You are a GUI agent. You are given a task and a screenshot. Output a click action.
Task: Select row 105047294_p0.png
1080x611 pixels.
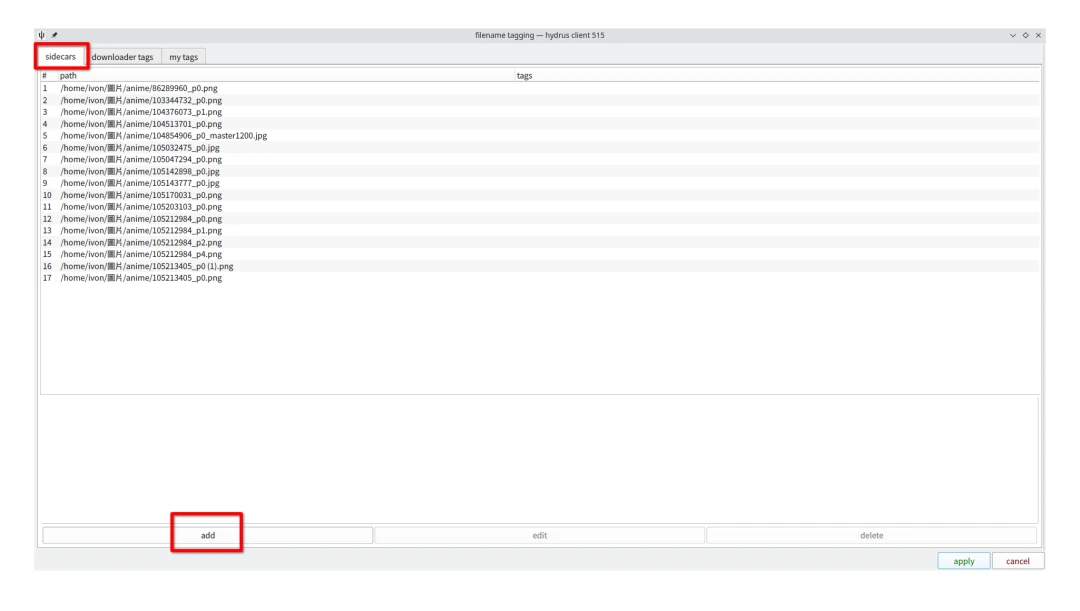[540, 159]
